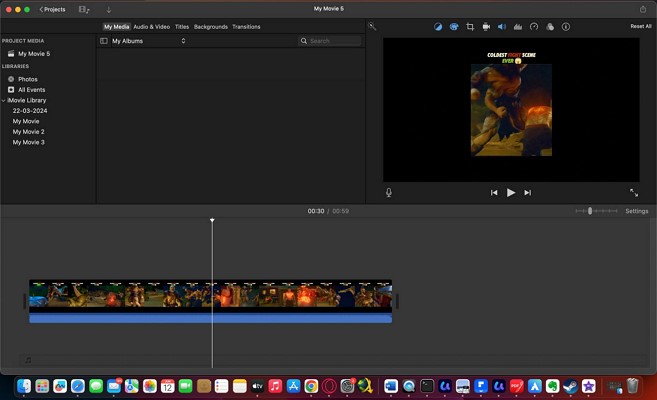The width and height of the screenshot is (657, 400).
Task: Enter fullscreen playback with the arrows icon
Action: pyautogui.click(x=634, y=192)
